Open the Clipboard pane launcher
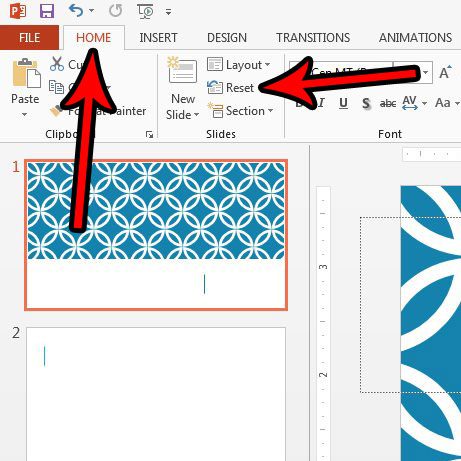The width and height of the screenshot is (461, 461). point(149,134)
